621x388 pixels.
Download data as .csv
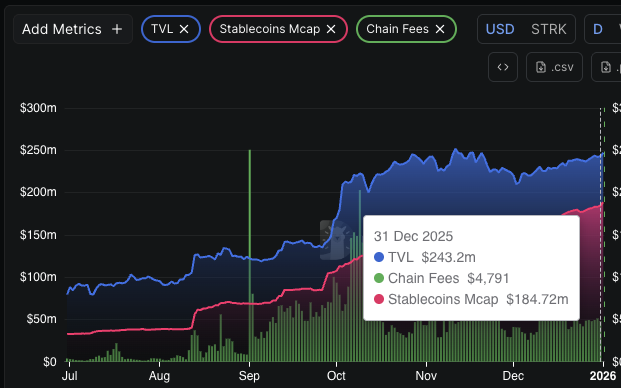pos(554,67)
